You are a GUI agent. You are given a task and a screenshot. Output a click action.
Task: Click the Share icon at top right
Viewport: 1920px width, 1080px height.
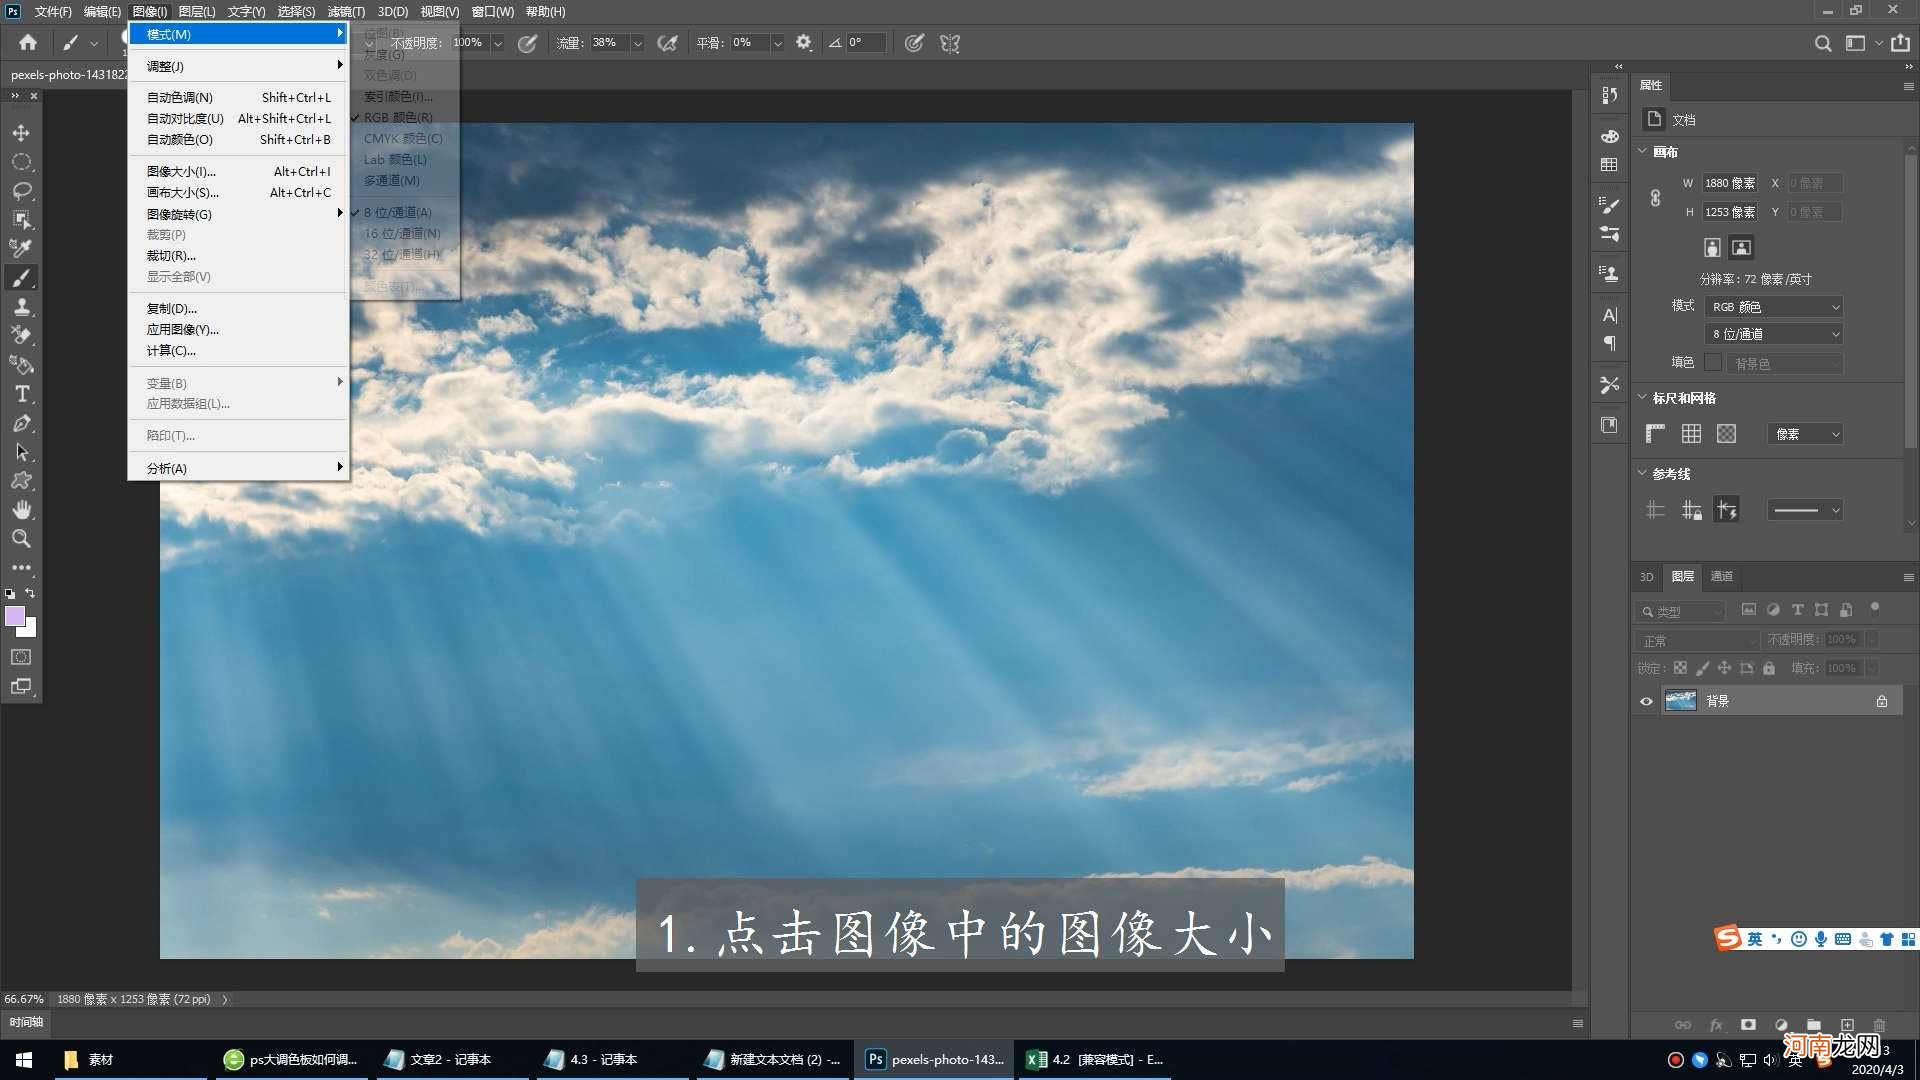[1901, 42]
